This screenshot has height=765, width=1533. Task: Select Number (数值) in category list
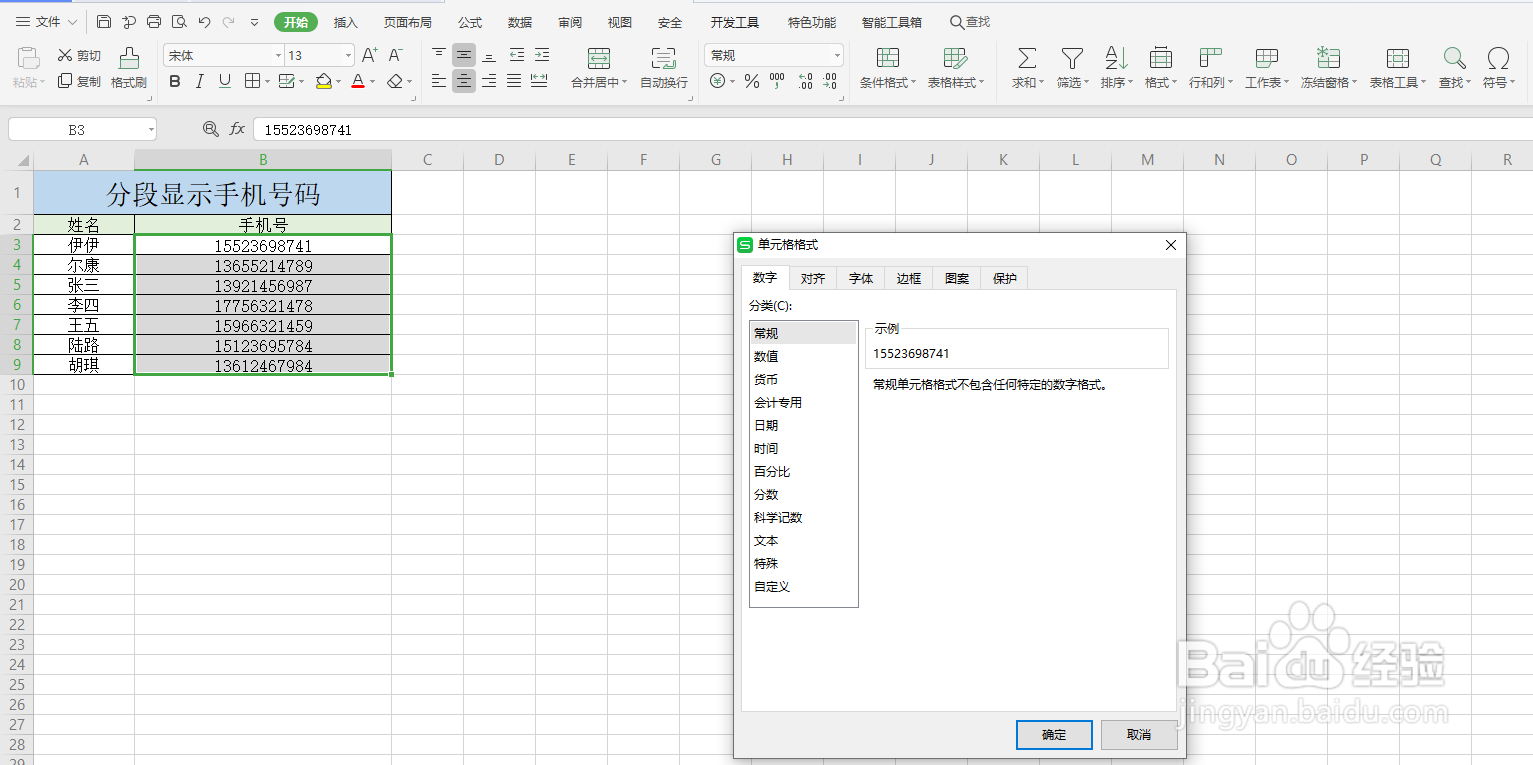click(803, 357)
